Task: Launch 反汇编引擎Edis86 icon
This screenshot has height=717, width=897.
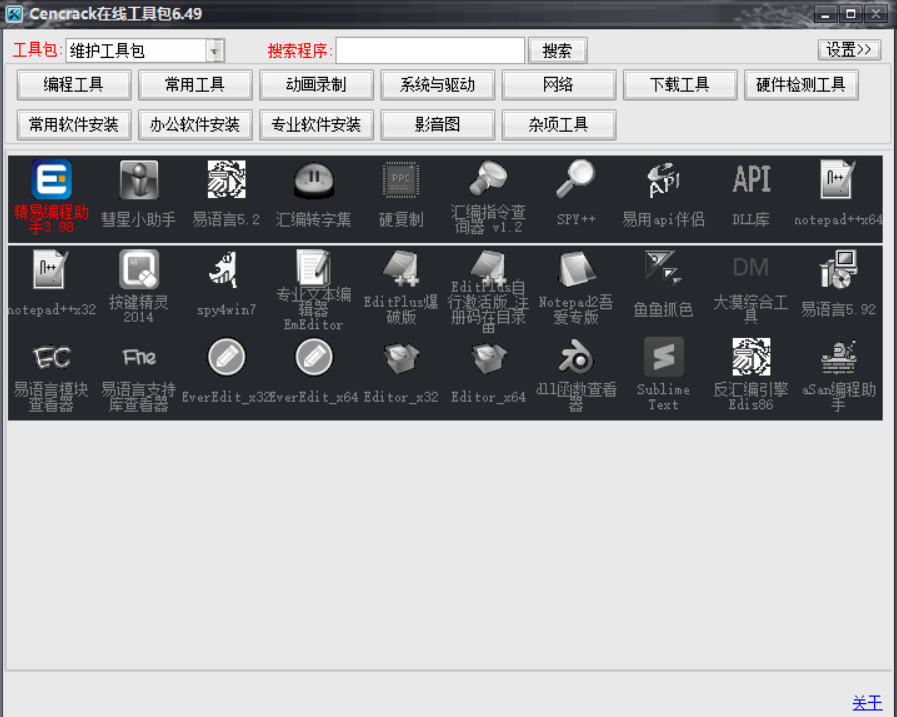Action: pos(751,357)
